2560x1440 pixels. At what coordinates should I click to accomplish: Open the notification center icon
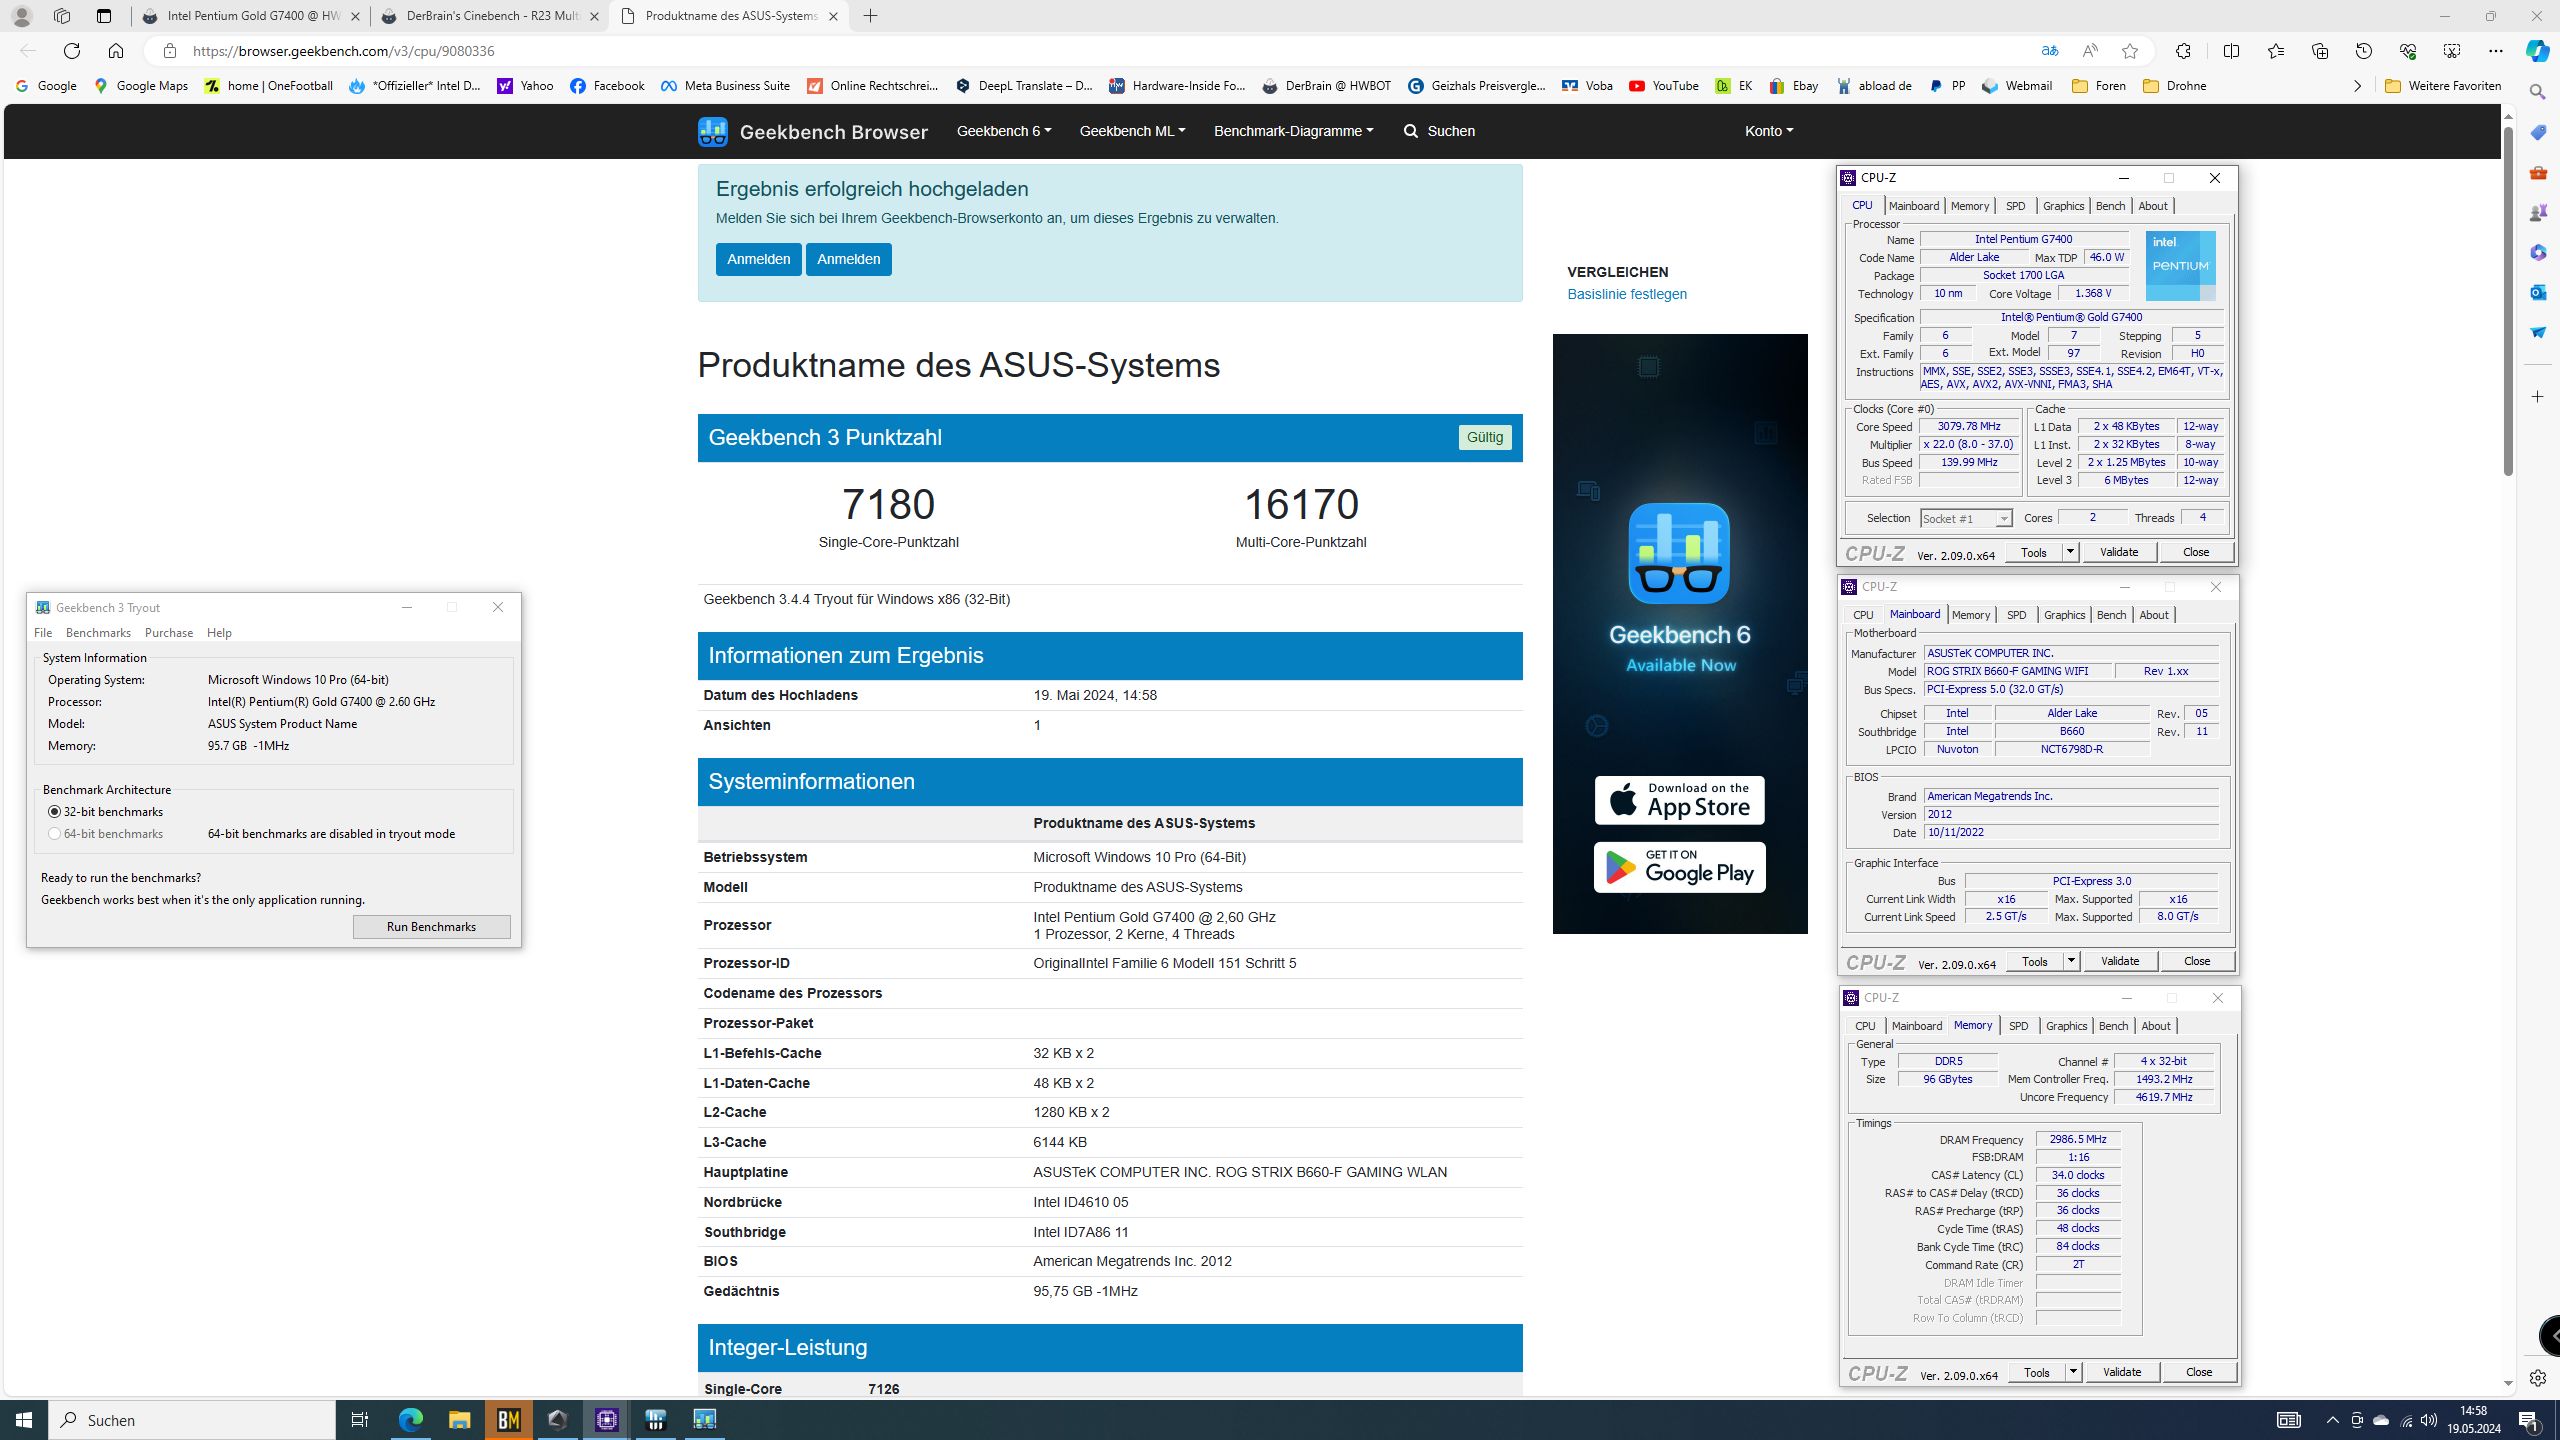pos(2530,1420)
